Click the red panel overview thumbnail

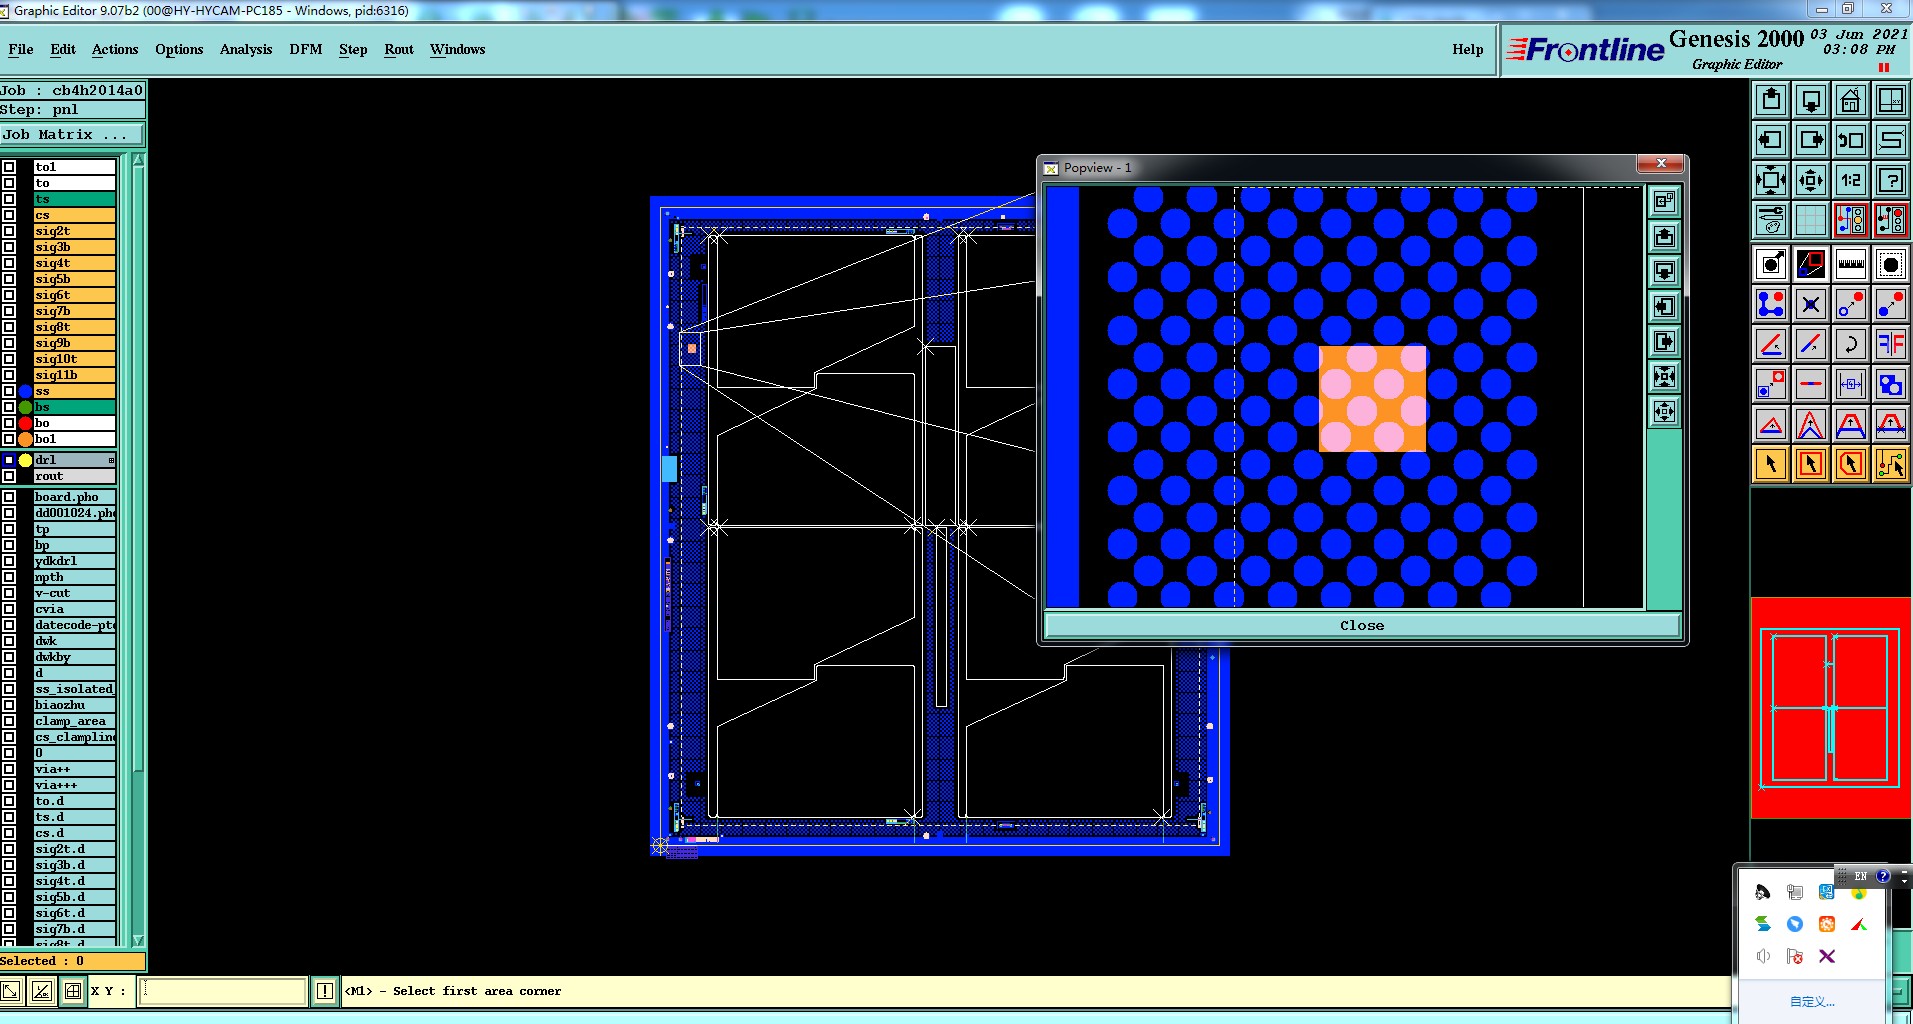coord(1831,708)
